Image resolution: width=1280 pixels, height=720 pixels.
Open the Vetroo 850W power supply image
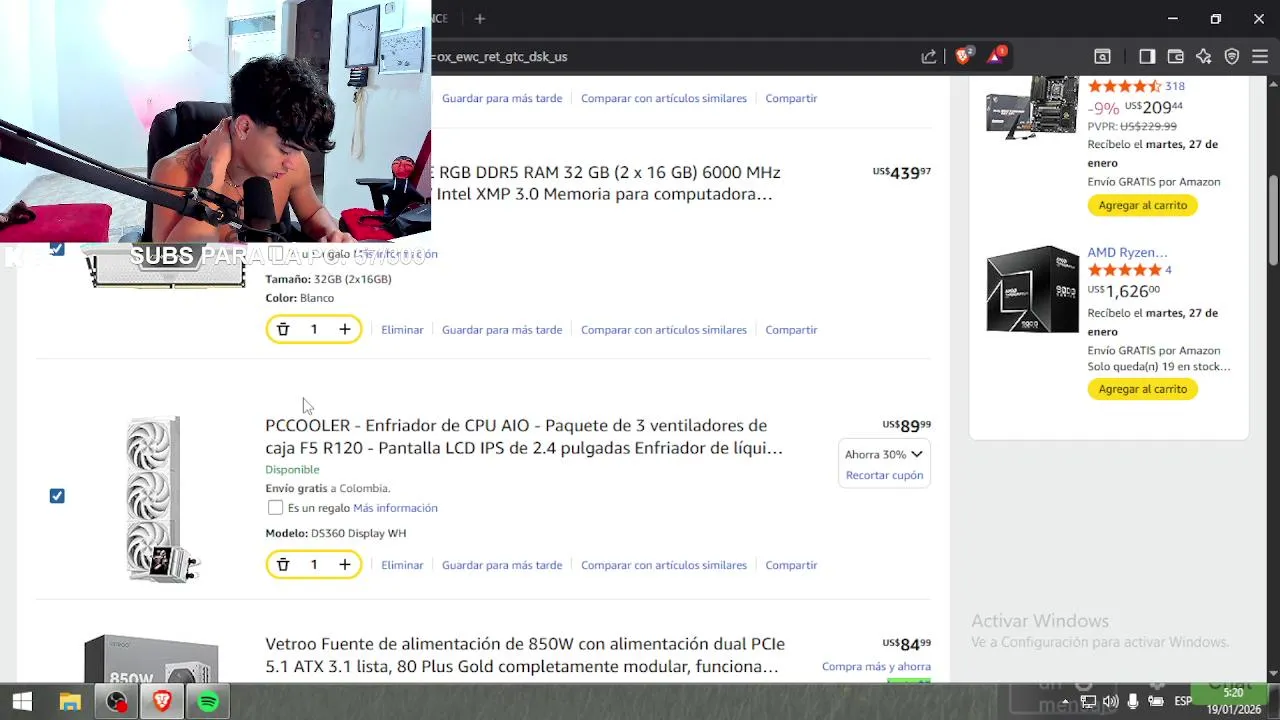pos(151,657)
